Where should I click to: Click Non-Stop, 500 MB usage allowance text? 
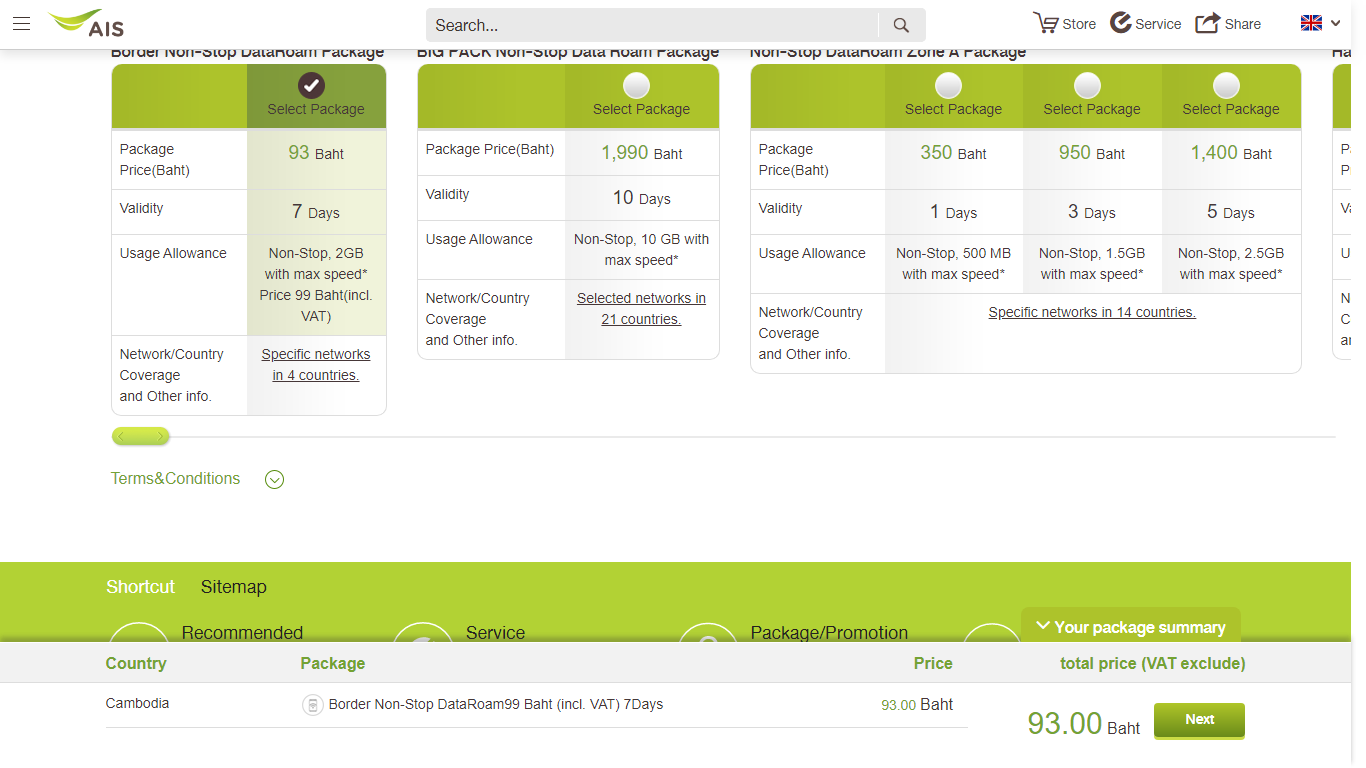tap(953, 264)
